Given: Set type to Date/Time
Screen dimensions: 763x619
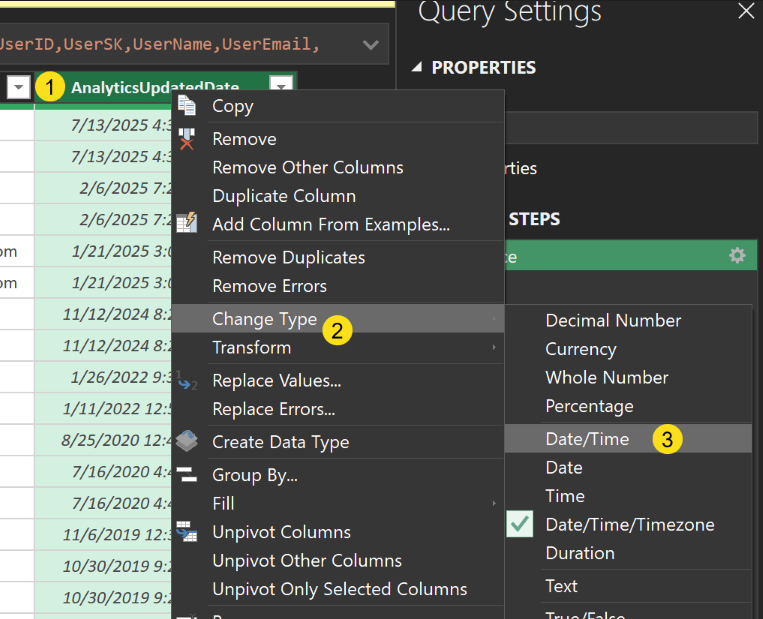Looking at the screenshot, I should point(628,438).
